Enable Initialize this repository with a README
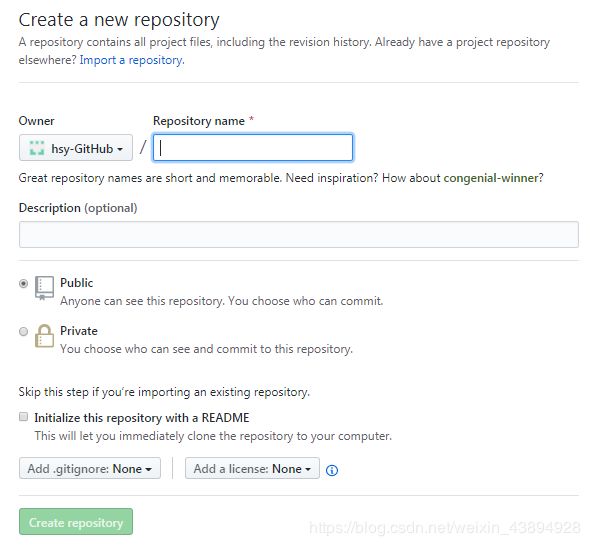 [23, 417]
